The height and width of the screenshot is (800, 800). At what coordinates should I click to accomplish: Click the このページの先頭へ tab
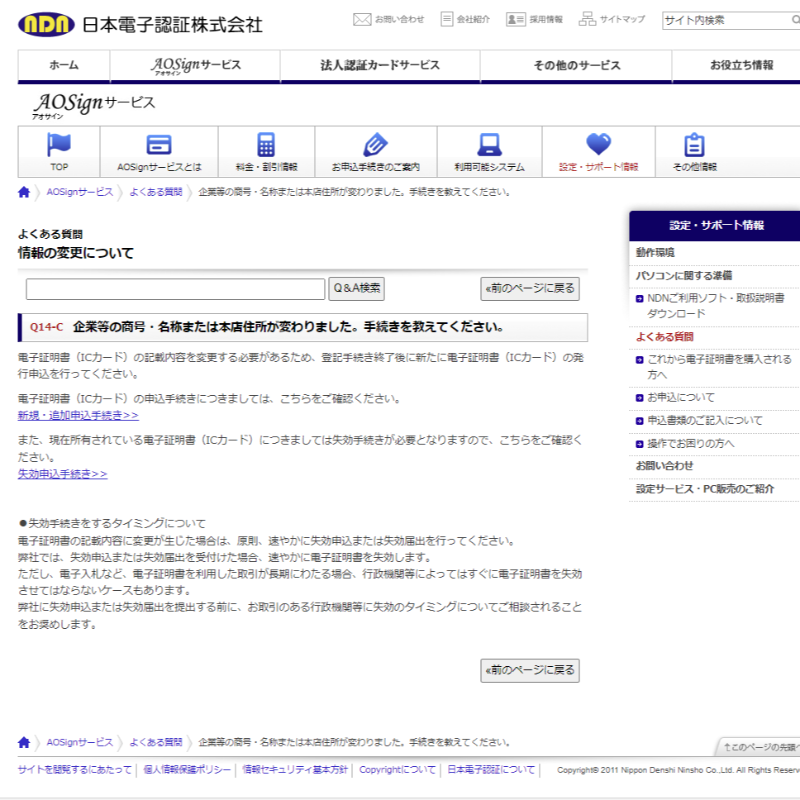[759, 747]
